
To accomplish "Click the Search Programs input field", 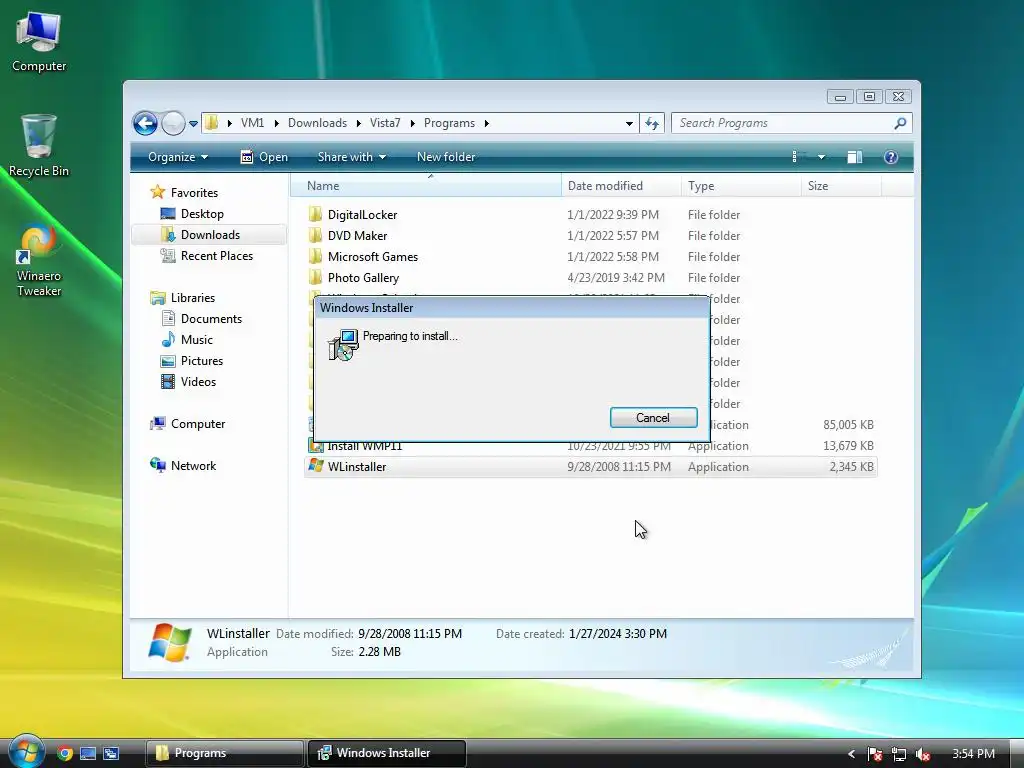I will [784, 123].
